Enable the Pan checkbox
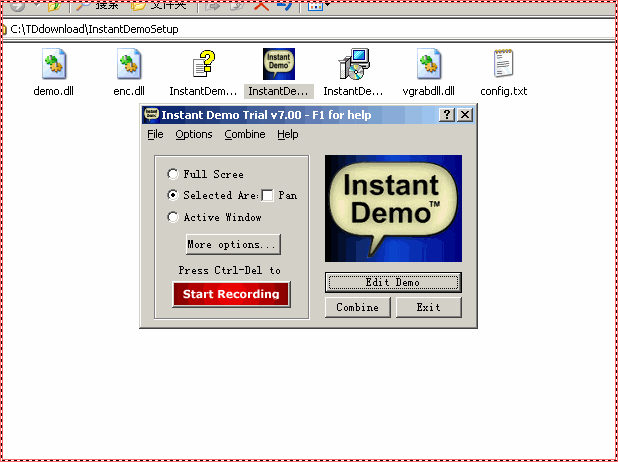618x462 pixels. click(x=268, y=195)
